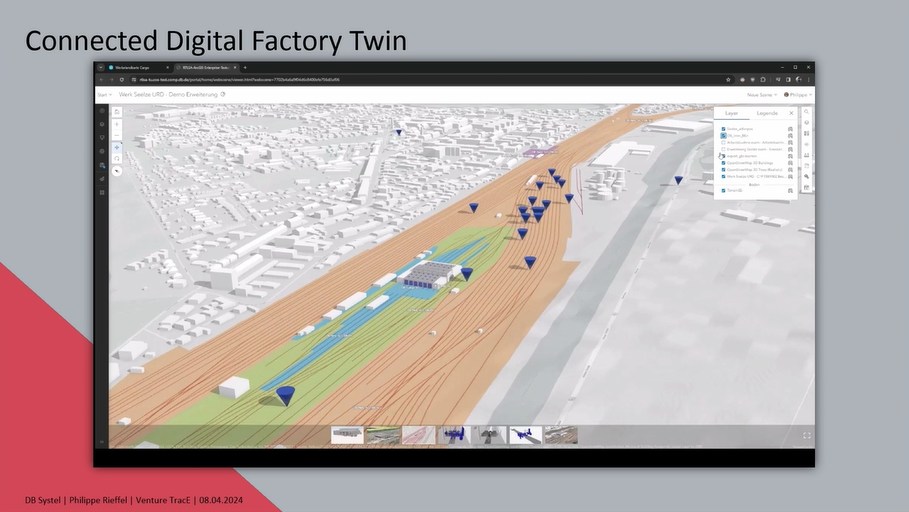Click the grid apps icon in left sidebar
This screenshot has width=909, height=512.
tap(102, 193)
